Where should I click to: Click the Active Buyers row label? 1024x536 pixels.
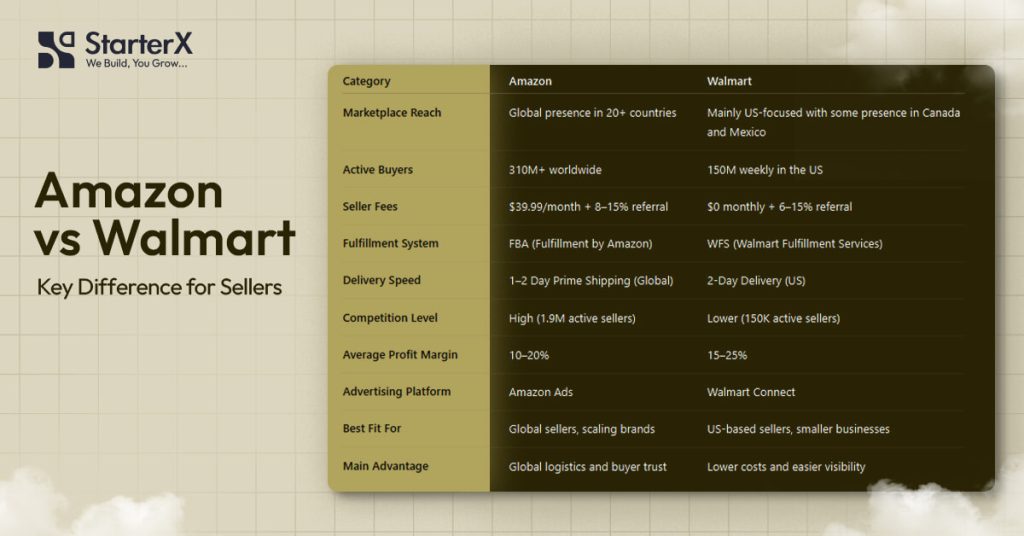tap(377, 170)
